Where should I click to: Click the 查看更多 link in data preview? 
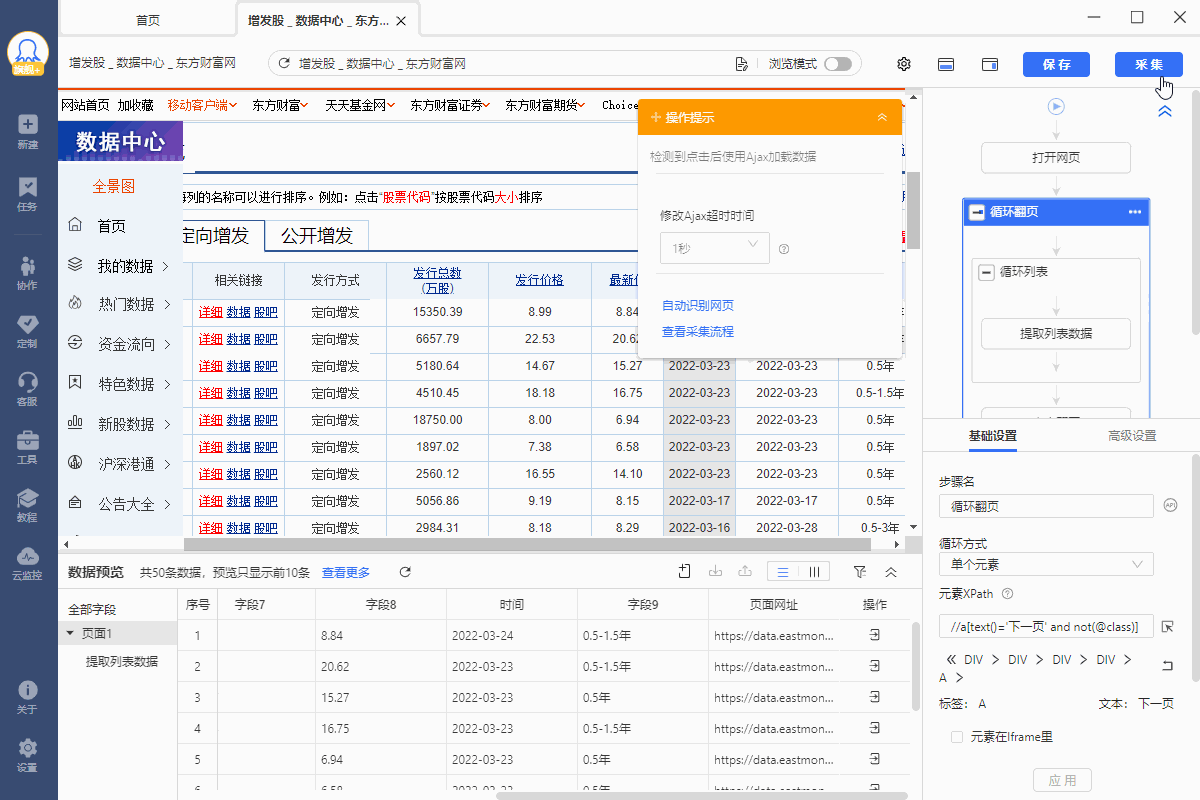point(346,572)
